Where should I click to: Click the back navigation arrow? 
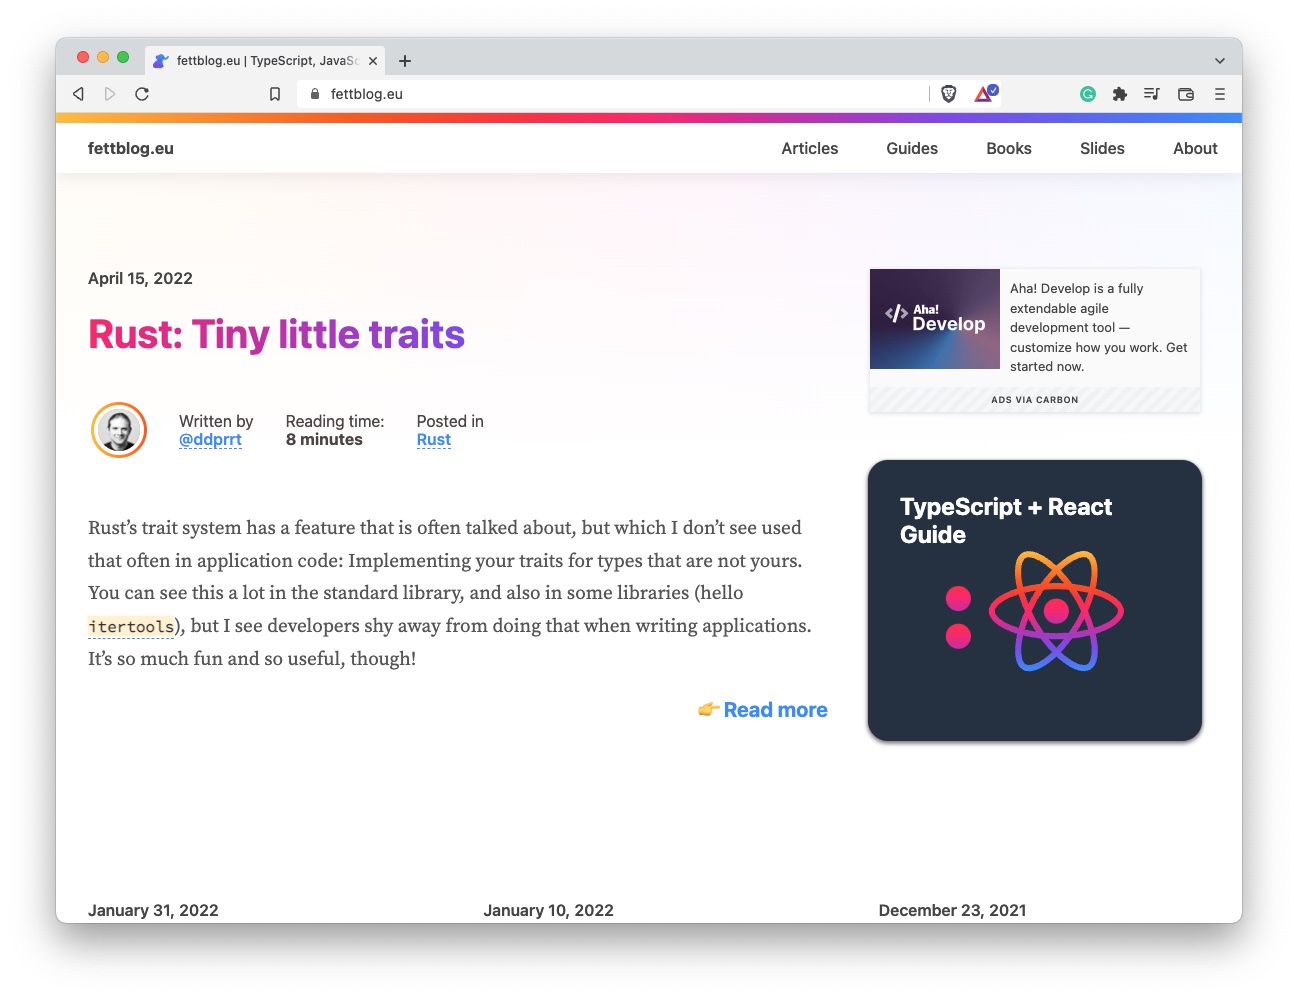click(x=78, y=93)
